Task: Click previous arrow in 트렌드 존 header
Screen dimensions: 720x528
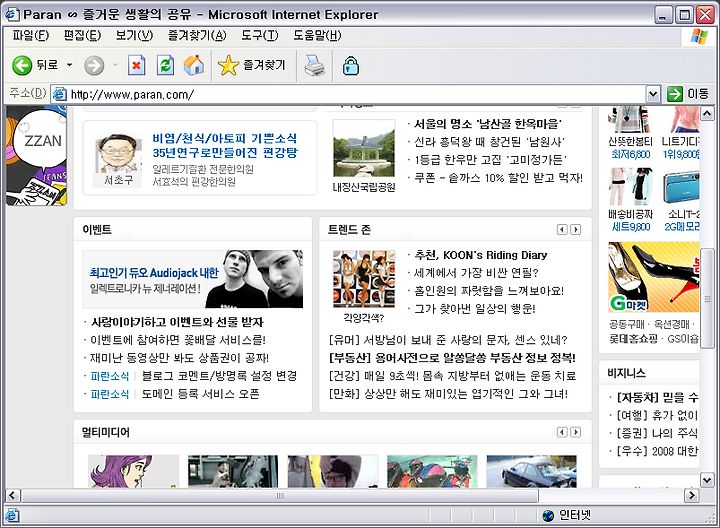Action: (x=562, y=229)
